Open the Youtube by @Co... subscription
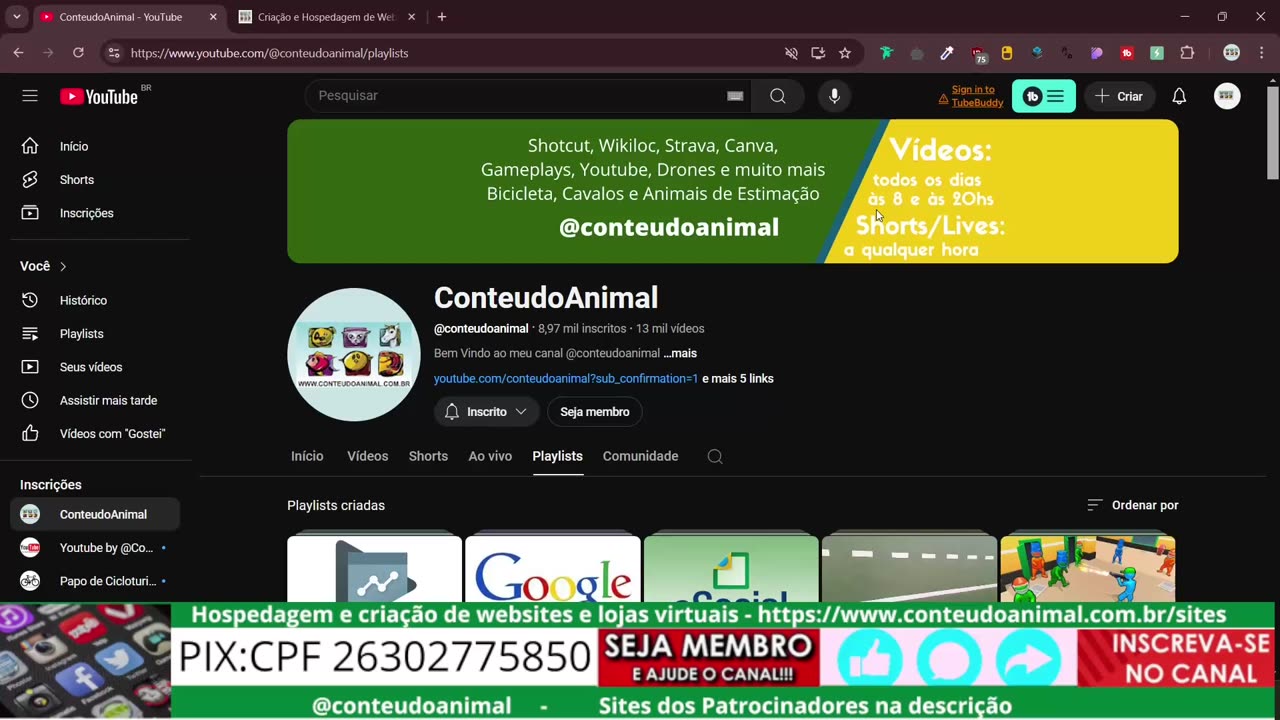Image resolution: width=1280 pixels, height=720 pixels. 95,548
